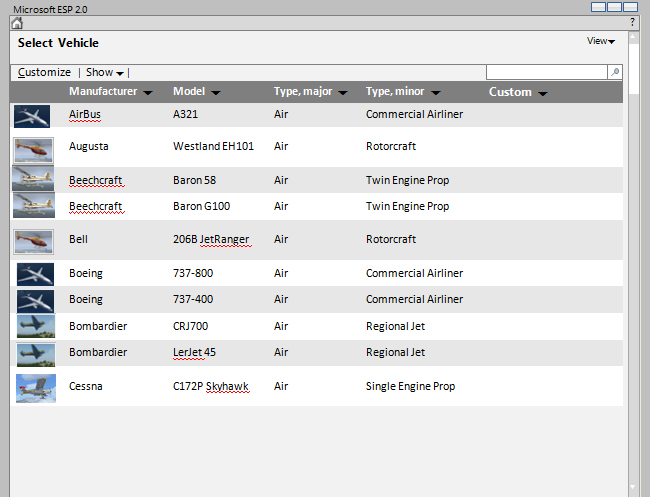Click Regional Jet in the LerJet 45 row
Screen dimensions: 650x497
coord(395,353)
